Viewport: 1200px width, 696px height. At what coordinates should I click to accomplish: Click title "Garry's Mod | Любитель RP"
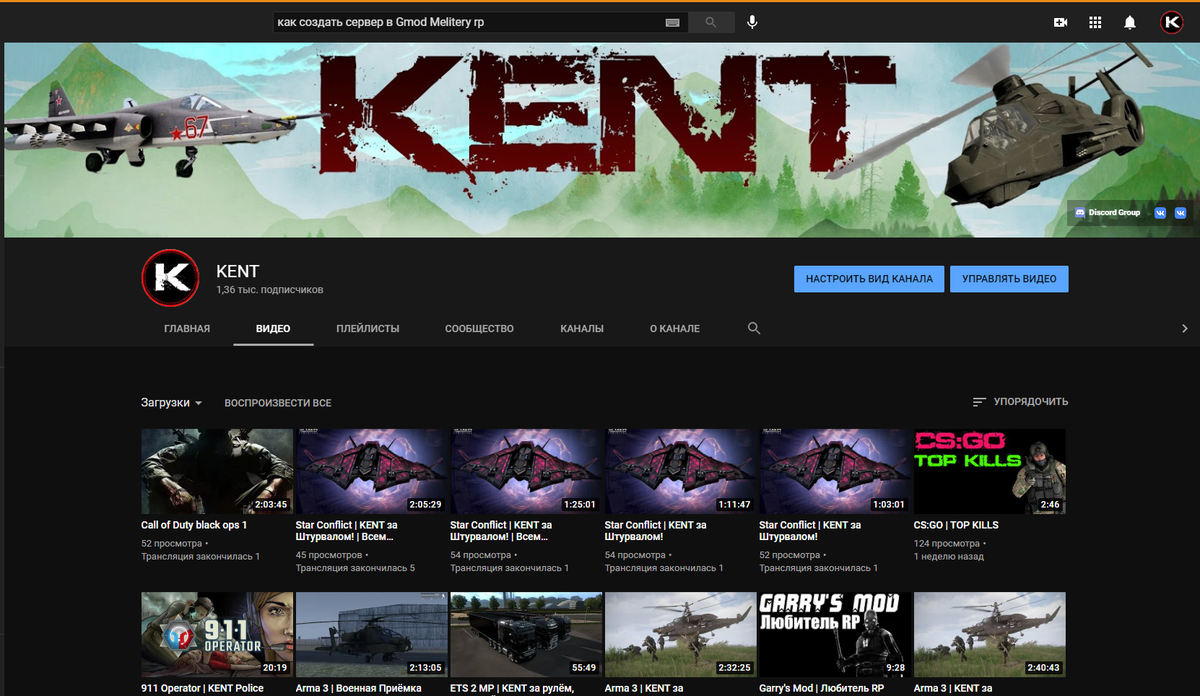click(x=821, y=688)
